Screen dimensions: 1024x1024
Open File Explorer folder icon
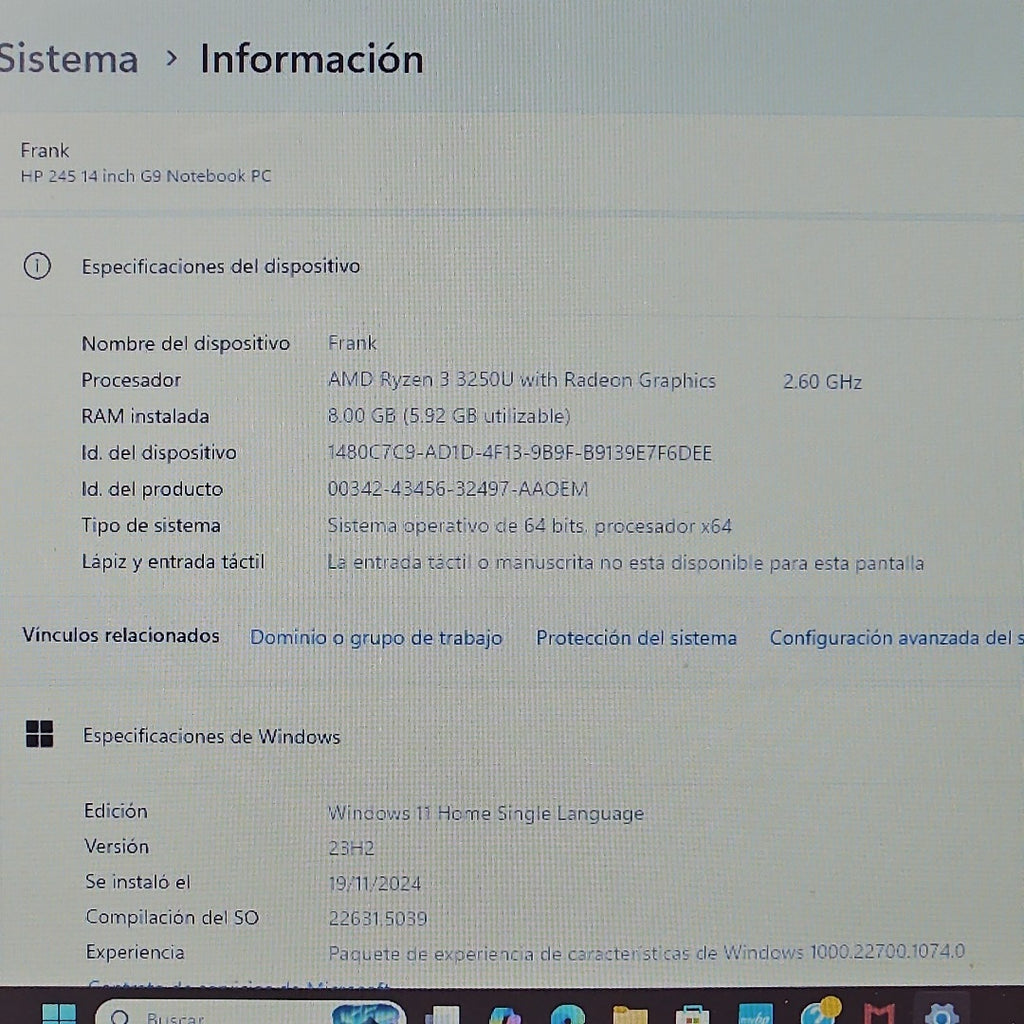(x=630, y=1015)
